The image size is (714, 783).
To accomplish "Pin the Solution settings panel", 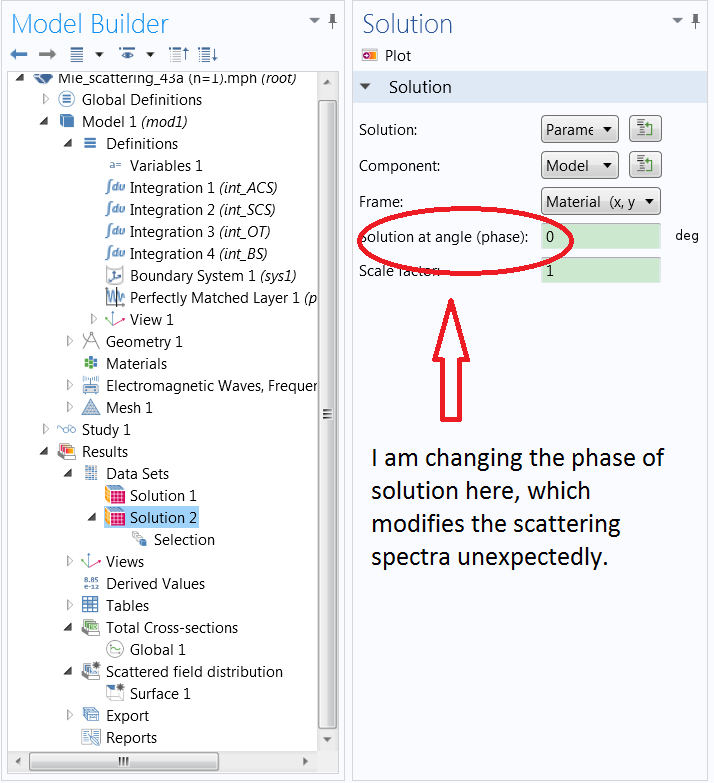I will click(697, 20).
